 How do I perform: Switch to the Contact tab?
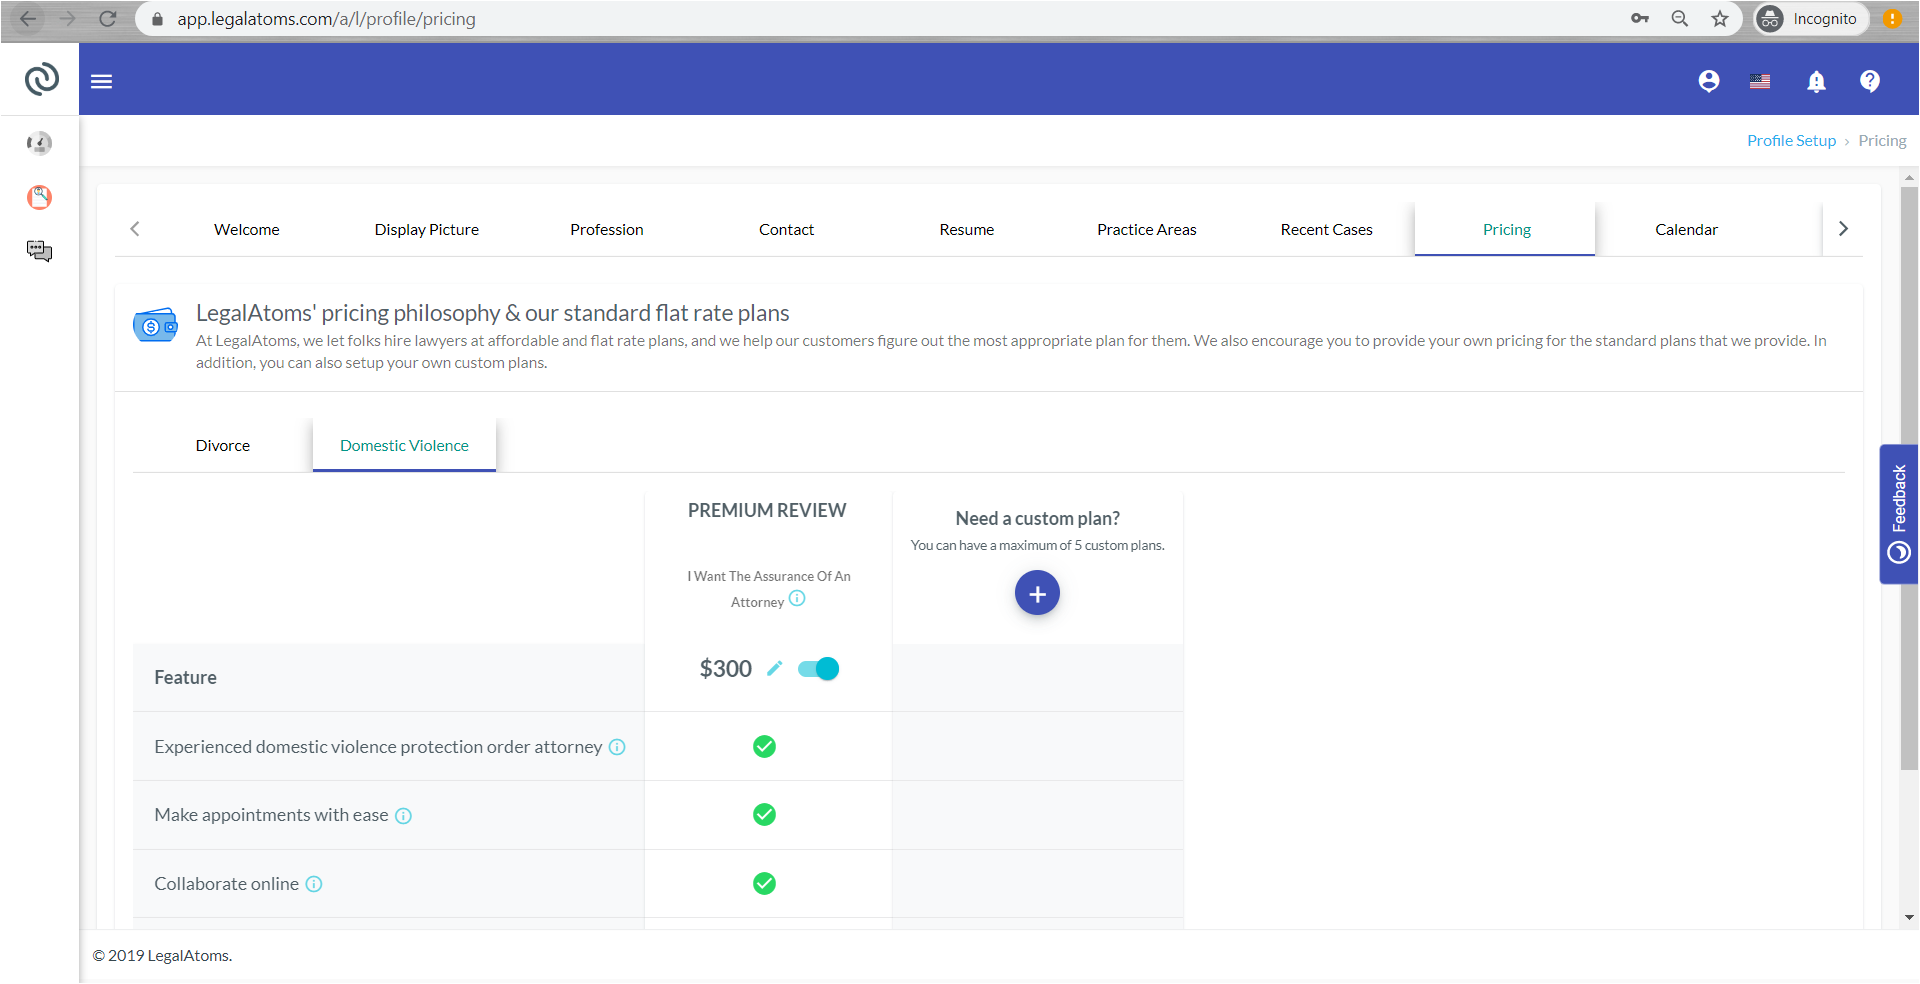tap(787, 230)
